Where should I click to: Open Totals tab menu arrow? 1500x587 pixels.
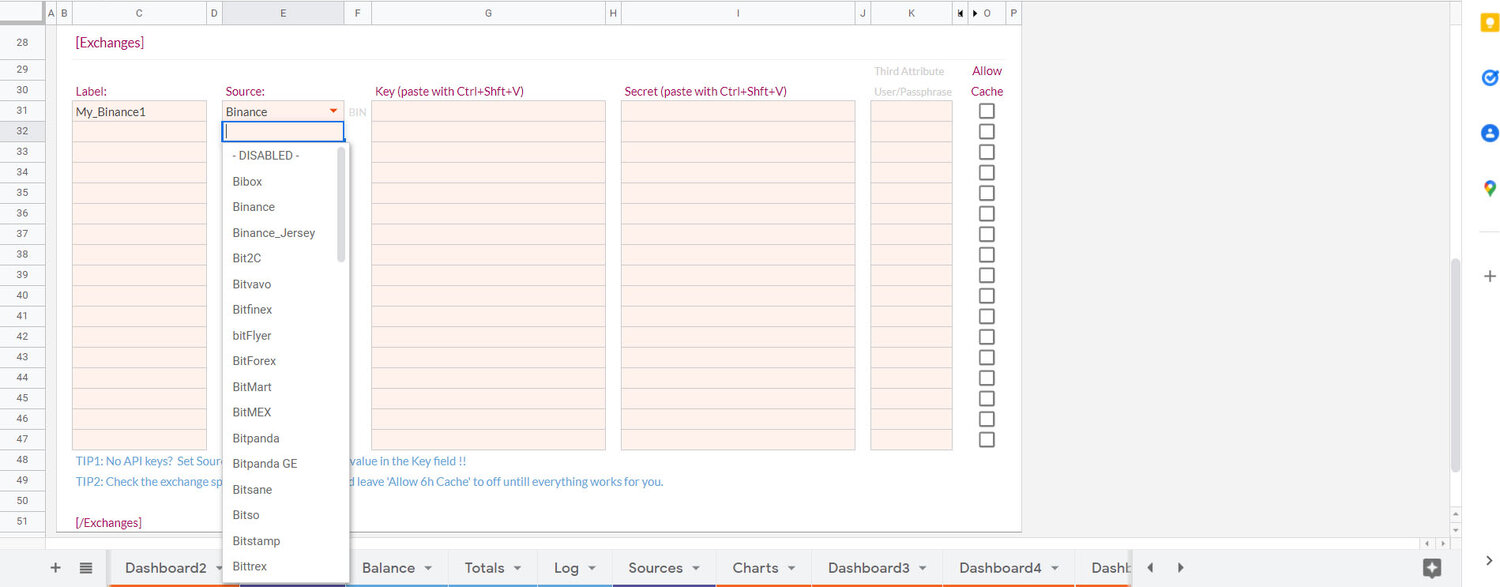(x=517, y=568)
